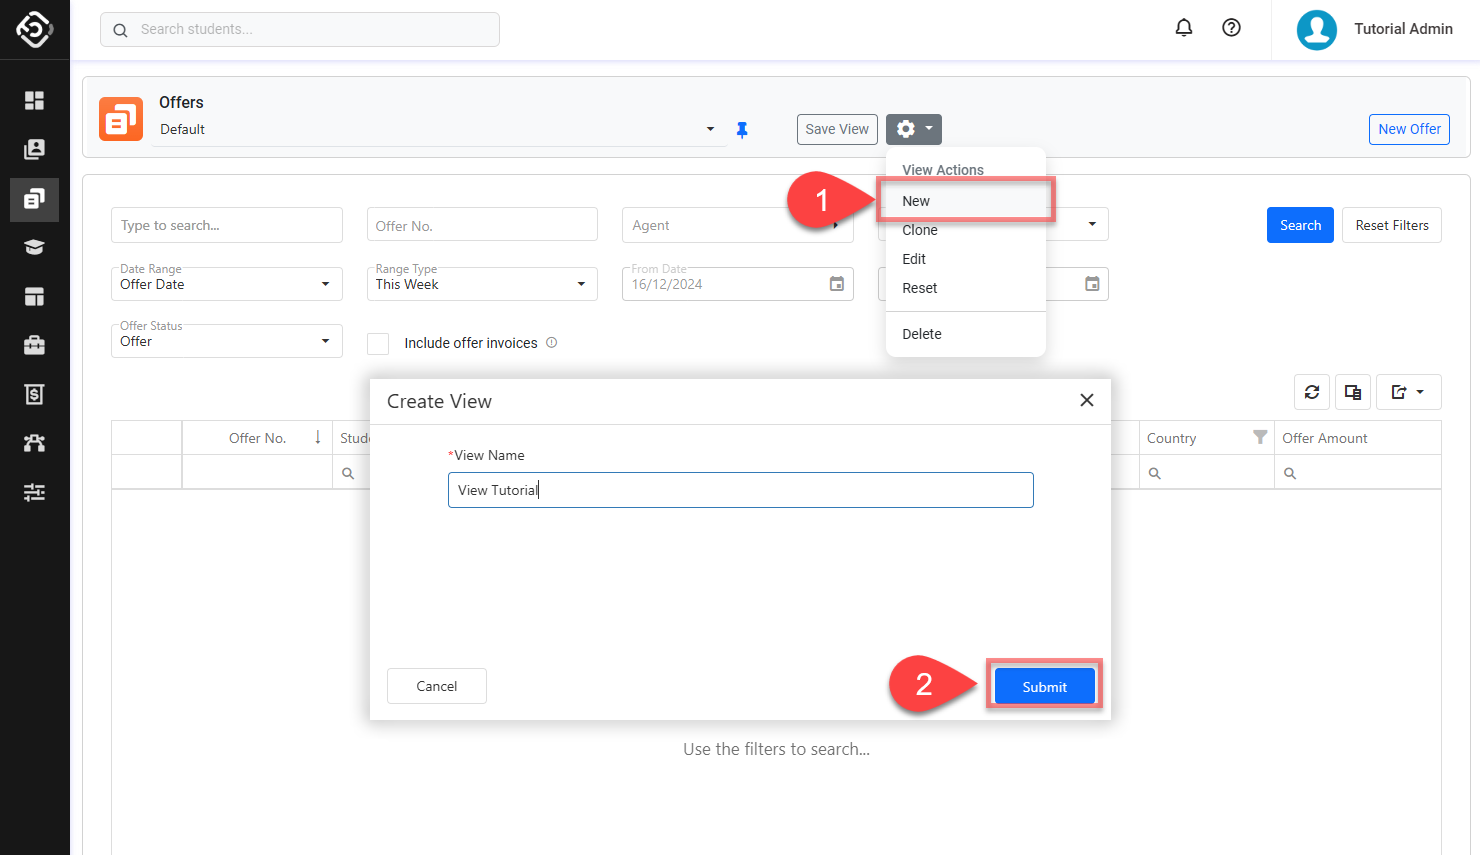
Task: Click the Country column filter funnel
Action: [1260, 437]
